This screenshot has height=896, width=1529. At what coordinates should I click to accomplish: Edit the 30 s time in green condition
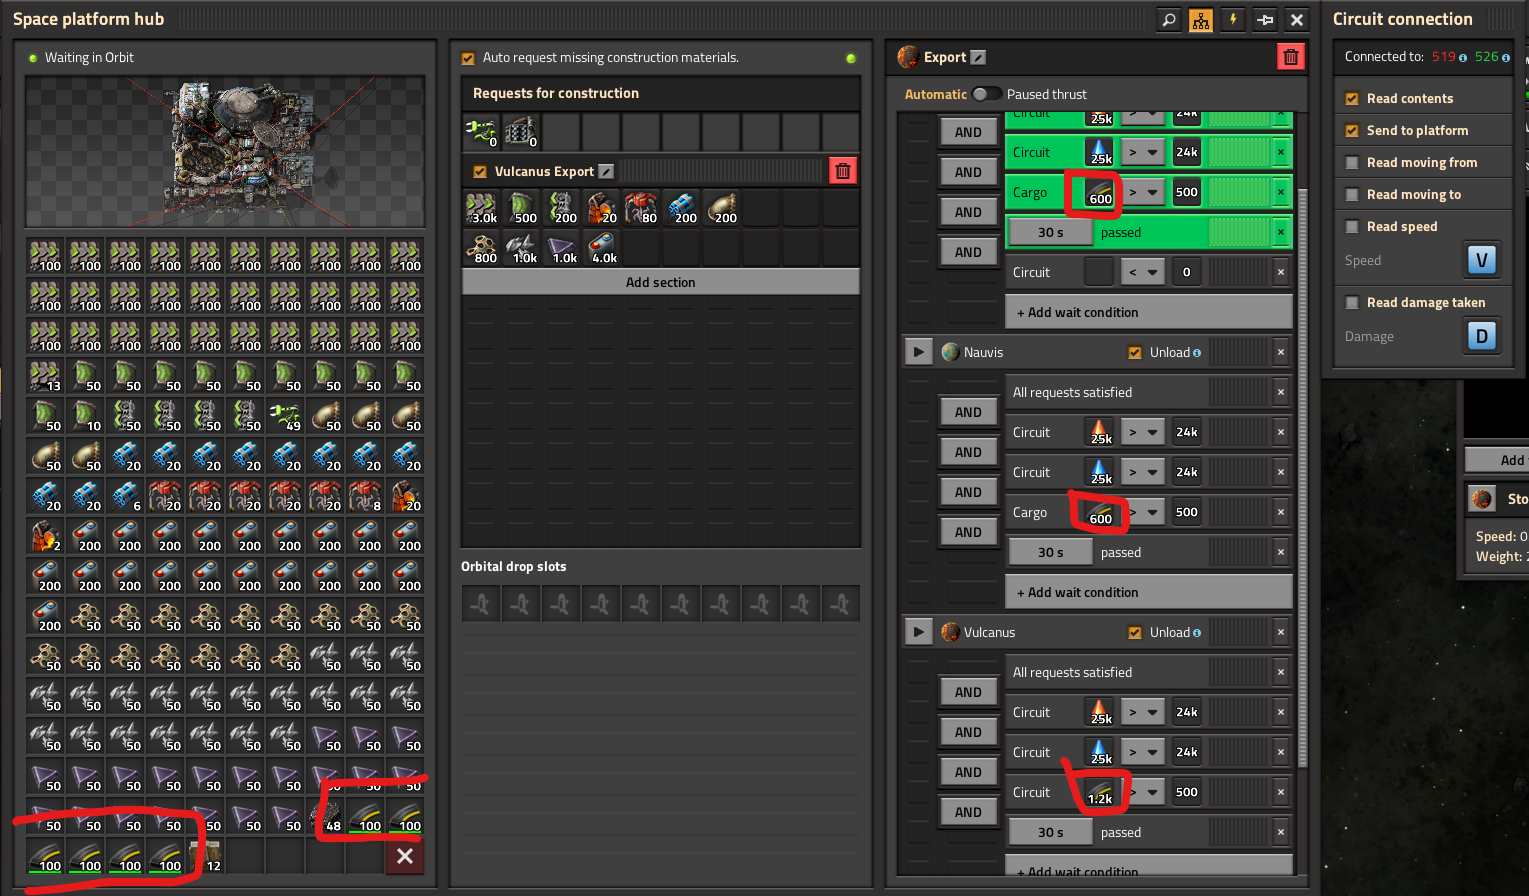[x=1050, y=232]
